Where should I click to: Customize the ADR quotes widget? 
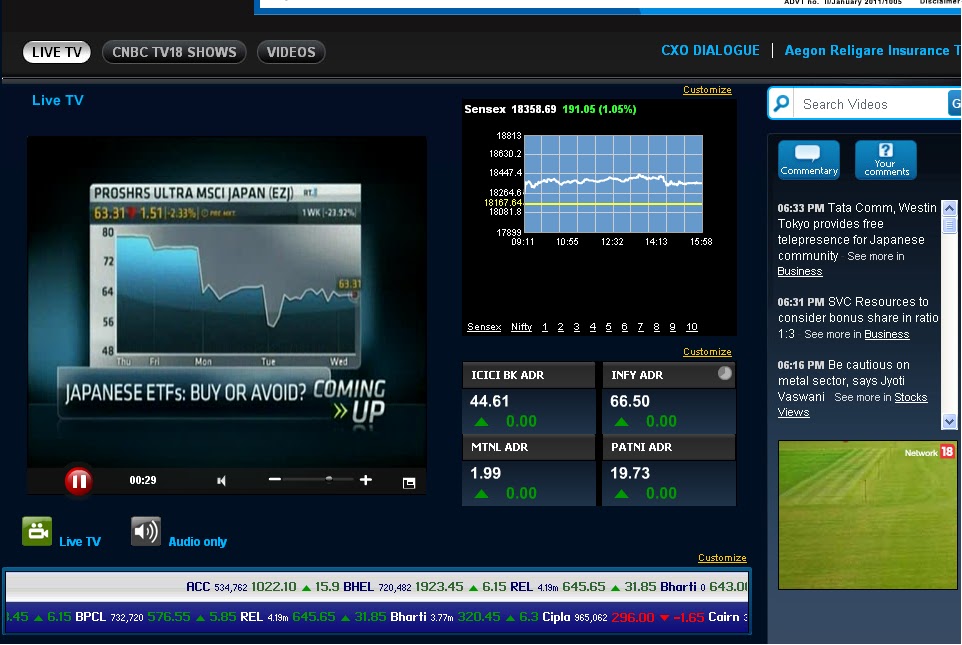coord(707,352)
